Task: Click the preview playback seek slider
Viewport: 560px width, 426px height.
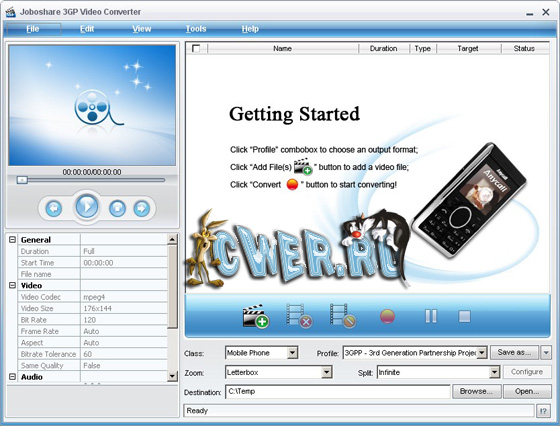Action: point(91,180)
